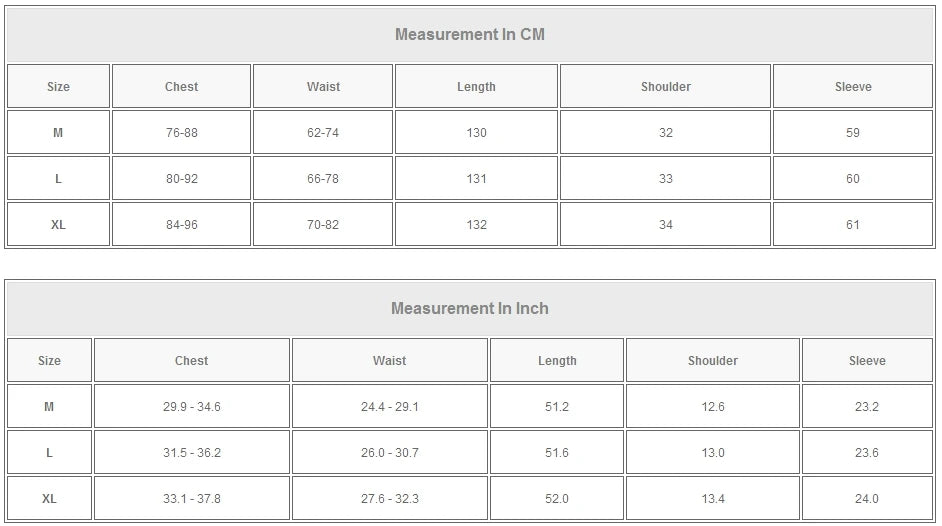This screenshot has width=942, height=526.
Task: Select the length cell showing 132
Action: coord(476,225)
